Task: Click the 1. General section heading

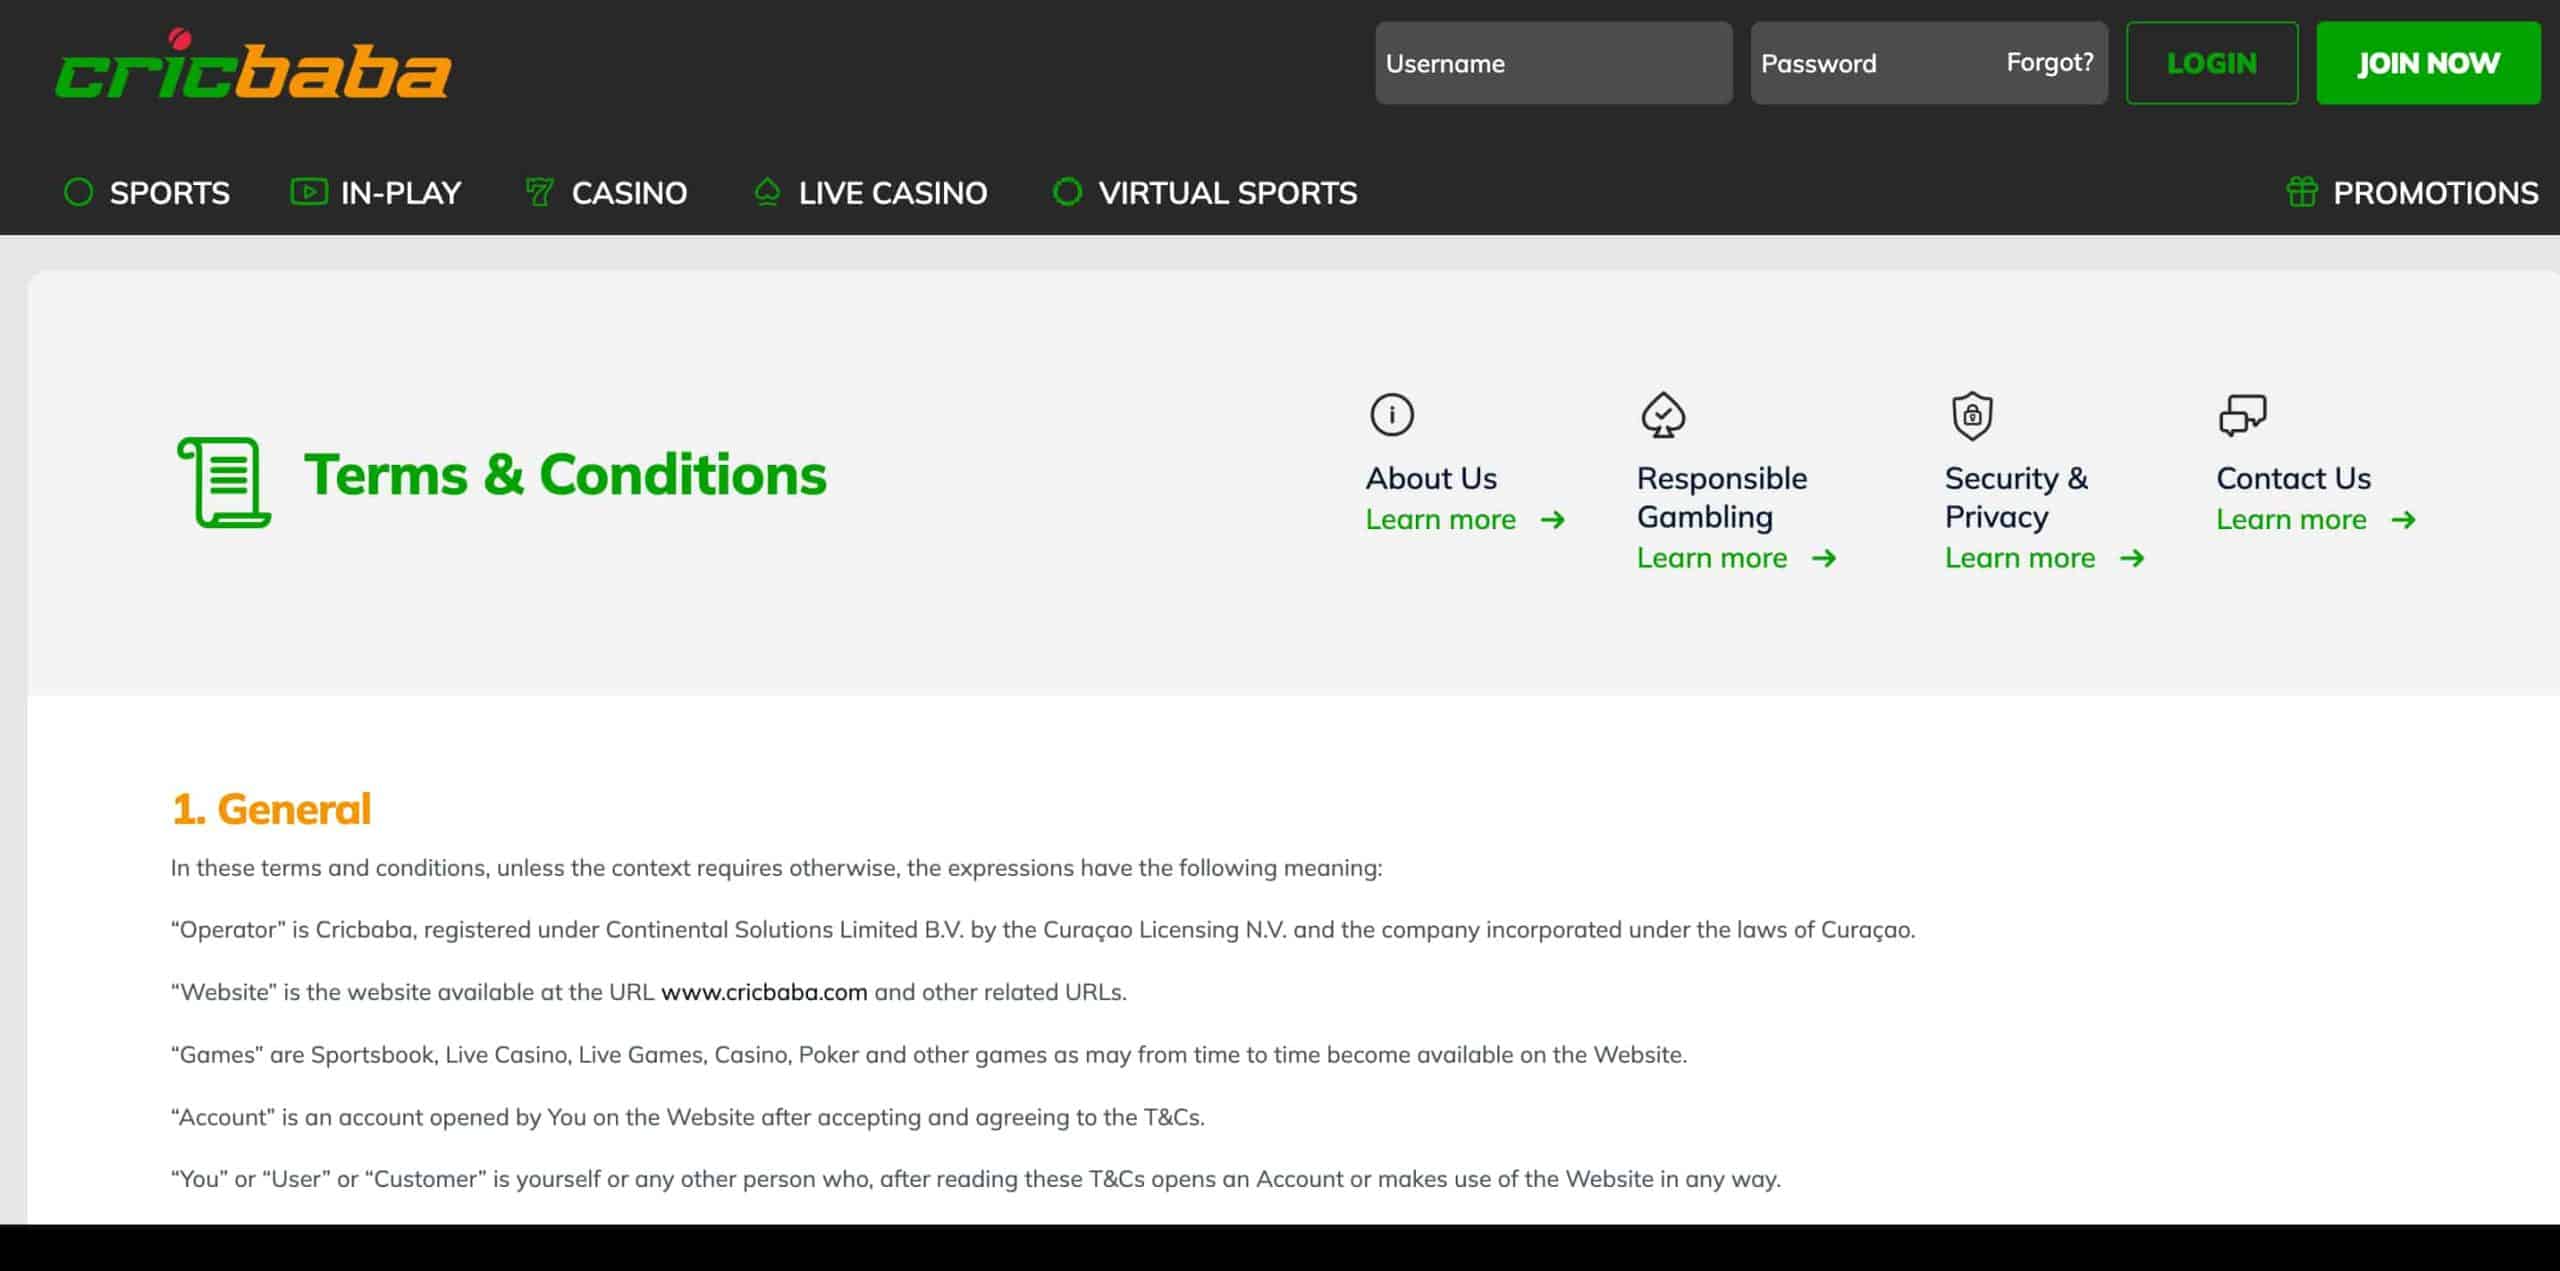Action: 271,809
